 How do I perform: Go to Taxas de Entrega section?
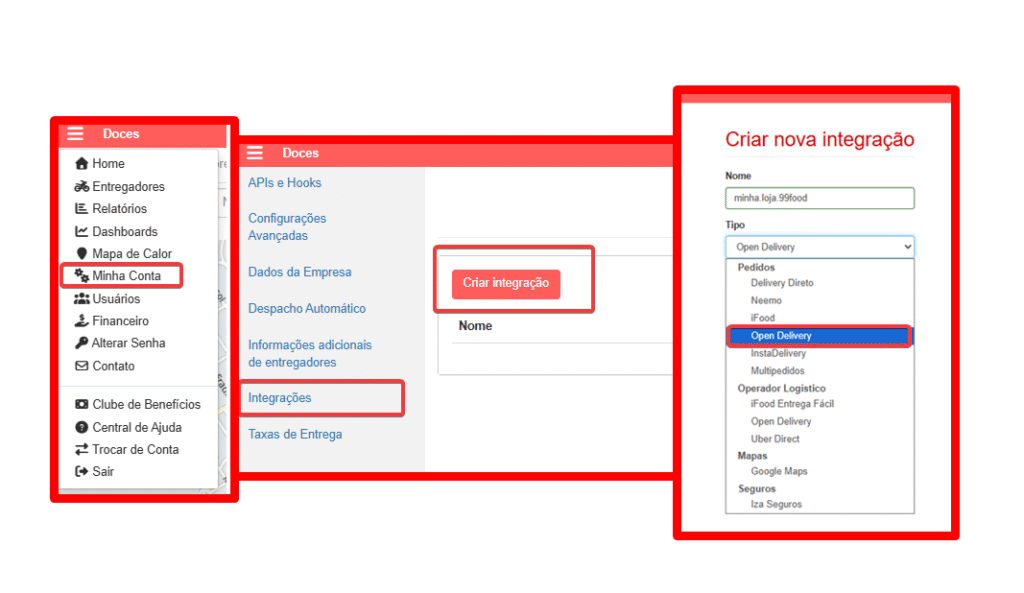click(295, 434)
